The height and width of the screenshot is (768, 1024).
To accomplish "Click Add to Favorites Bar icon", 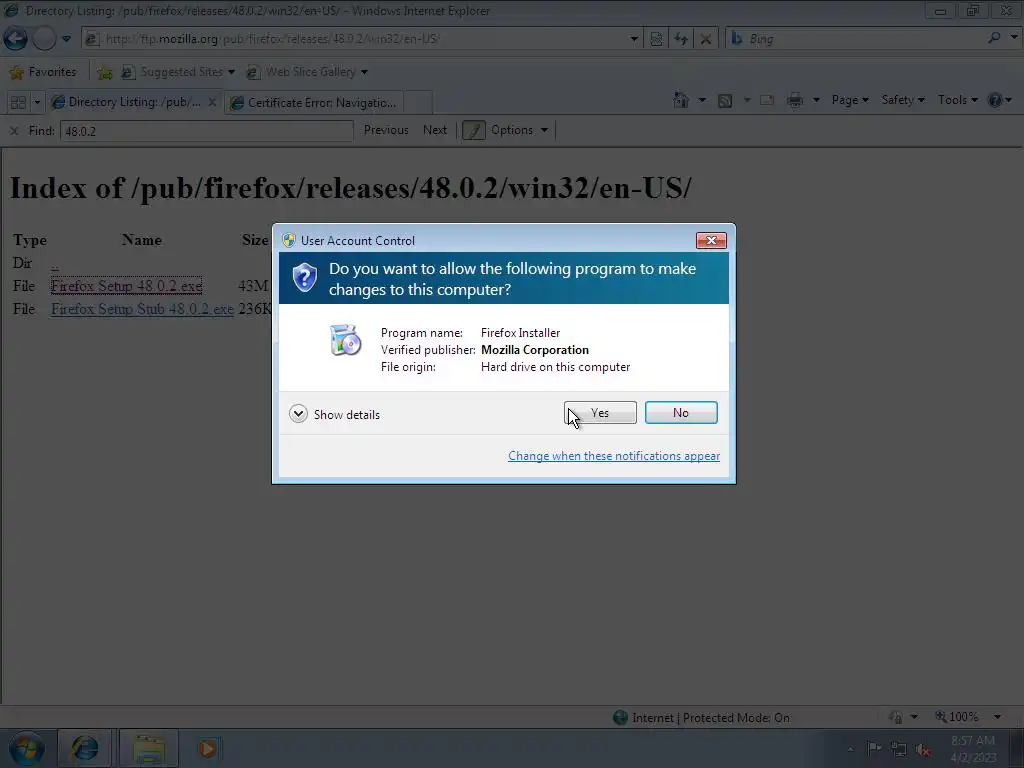I will (x=104, y=72).
